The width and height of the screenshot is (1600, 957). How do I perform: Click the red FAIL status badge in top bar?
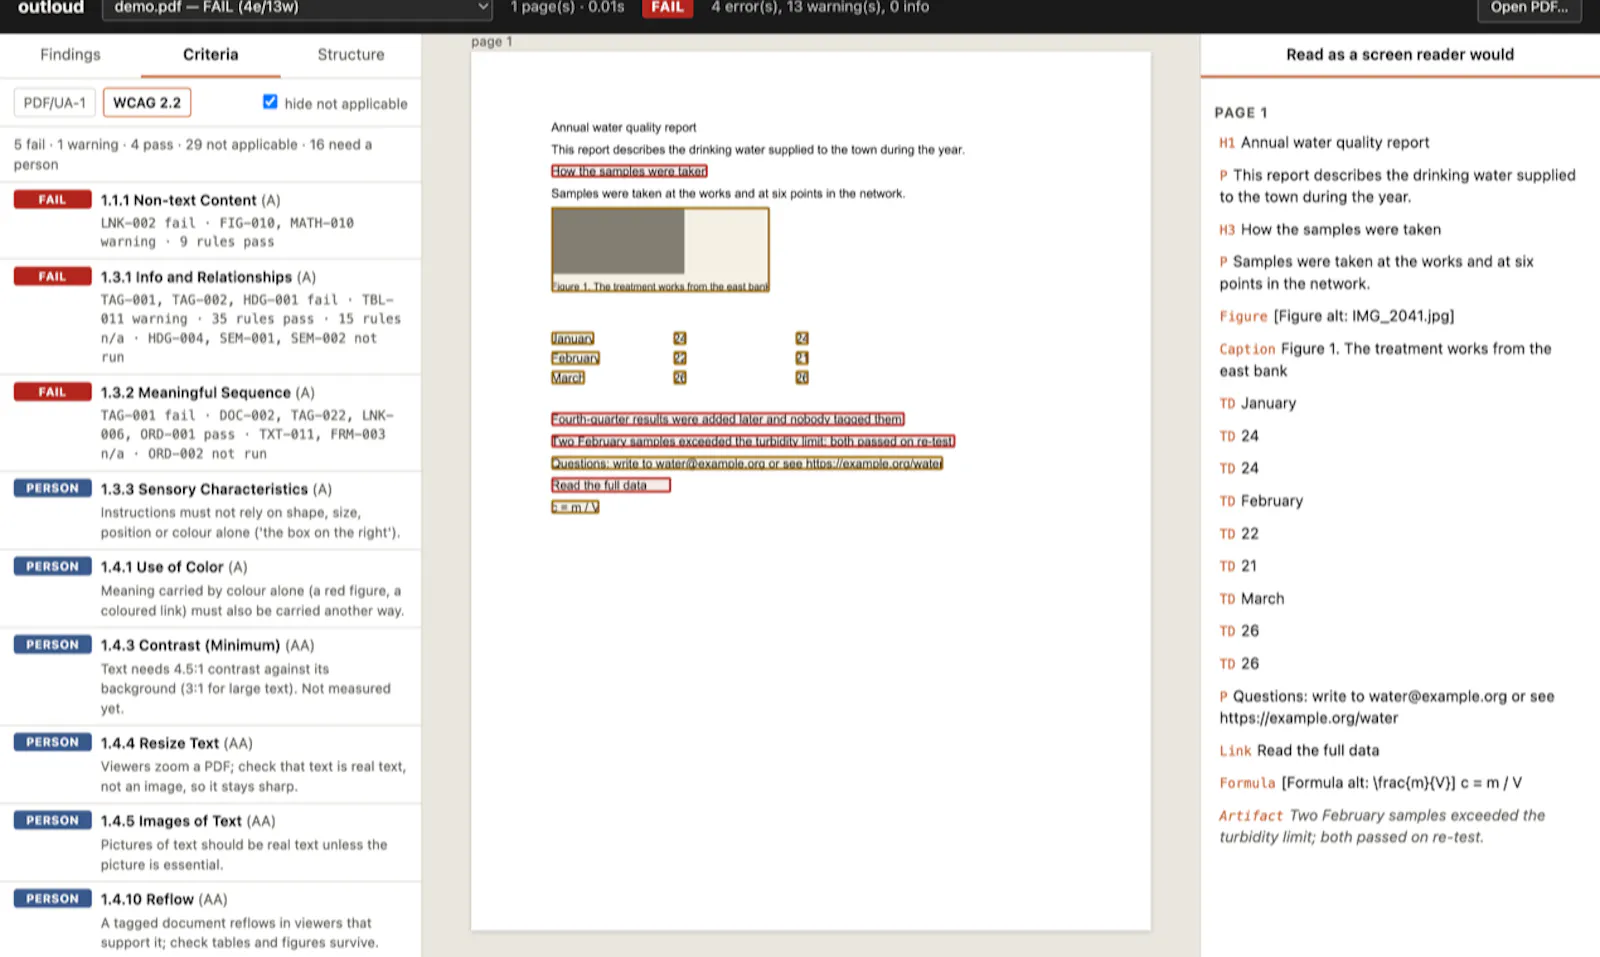click(x=667, y=8)
